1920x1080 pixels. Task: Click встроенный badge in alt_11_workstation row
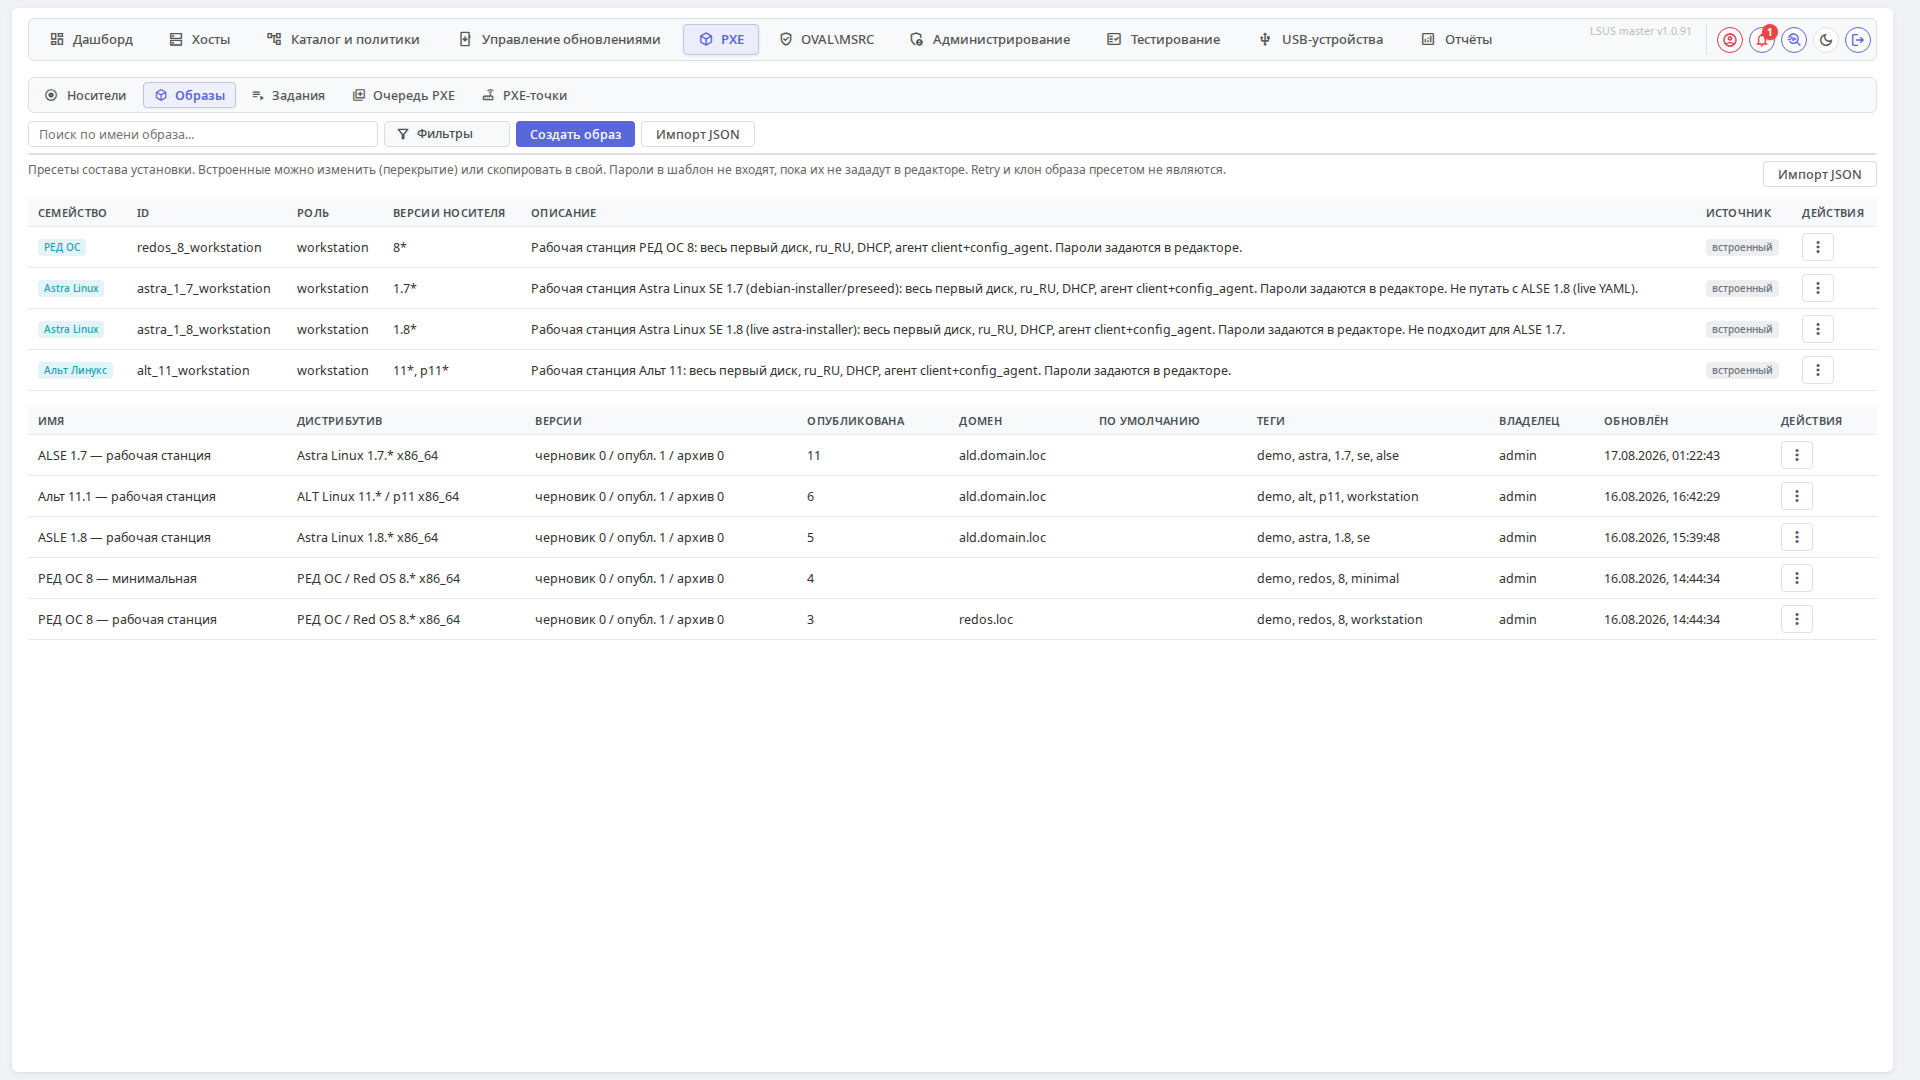tap(1741, 370)
